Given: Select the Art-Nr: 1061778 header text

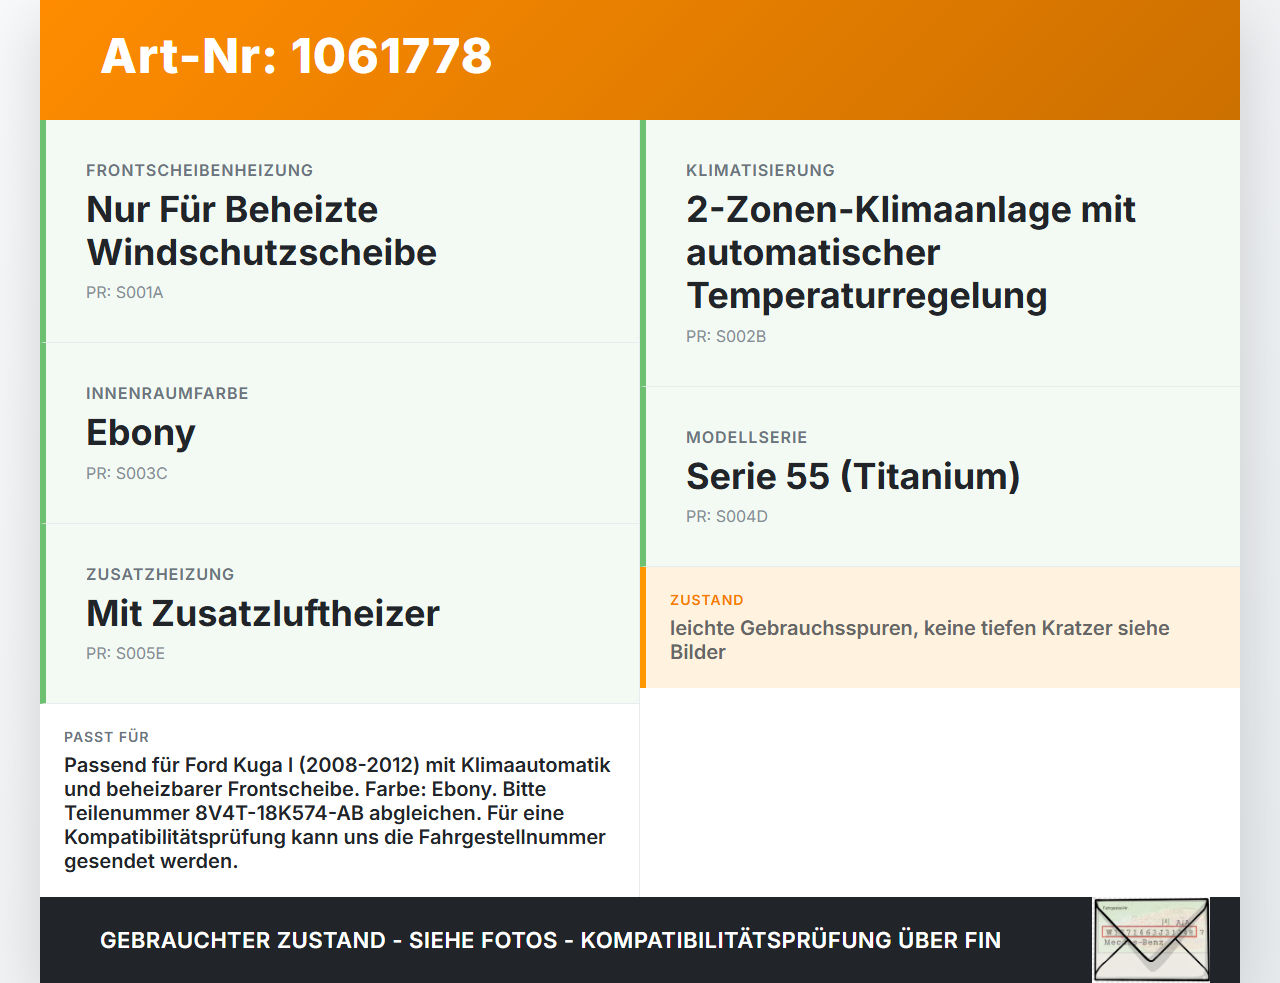Looking at the screenshot, I should pos(296,56).
